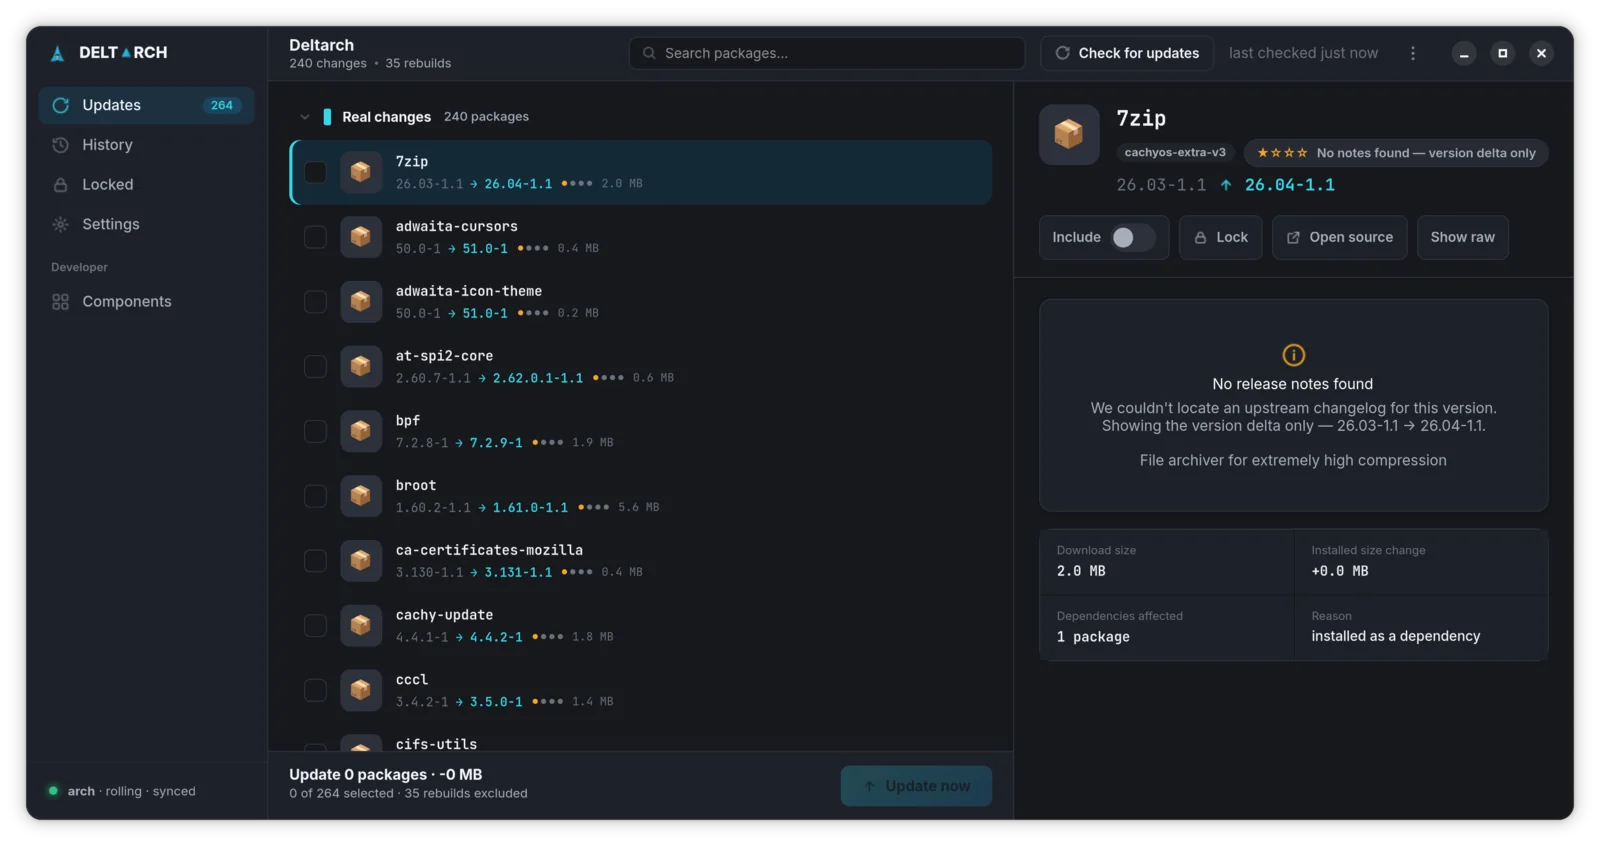The width and height of the screenshot is (1600, 846).
Task: Click the at-spi2-core package icon
Action: coord(361,367)
